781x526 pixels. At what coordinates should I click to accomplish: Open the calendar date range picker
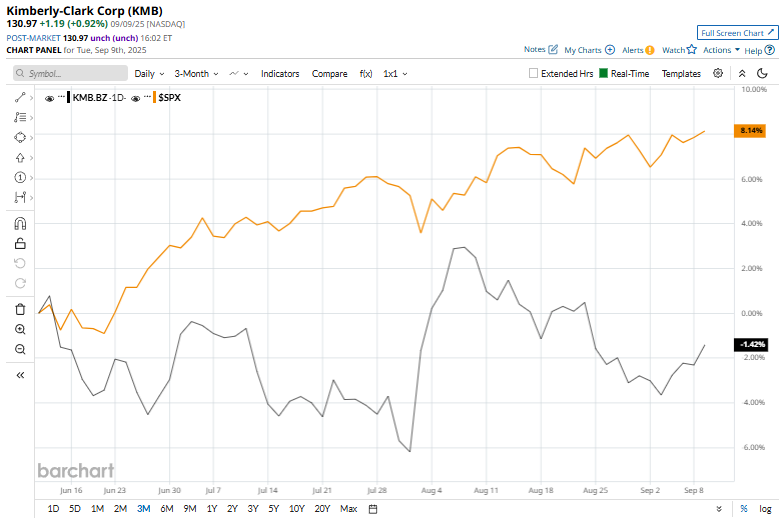(x=373, y=509)
